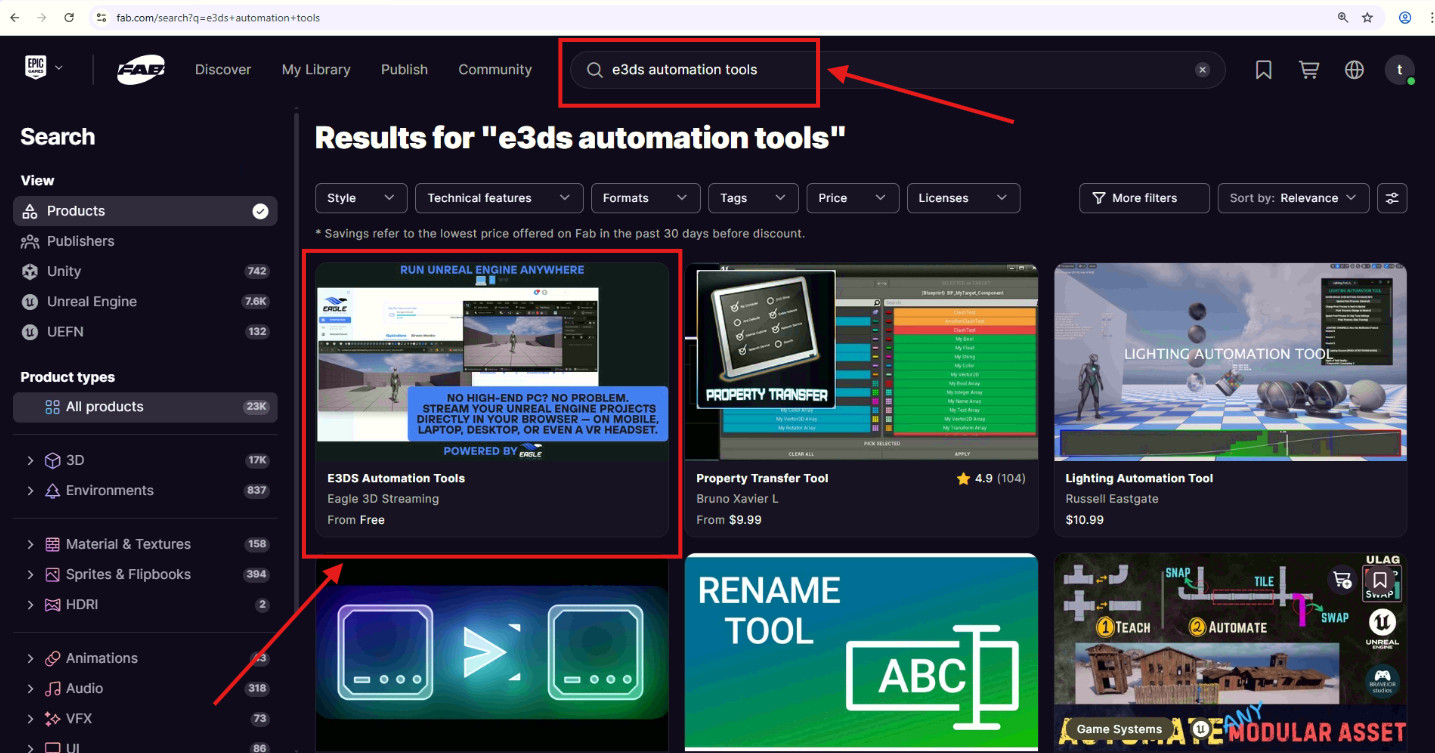This screenshot has height=753, width=1435.
Task: Click the Lighting Automation Tool thumbnail
Action: pyautogui.click(x=1230, y=361)
